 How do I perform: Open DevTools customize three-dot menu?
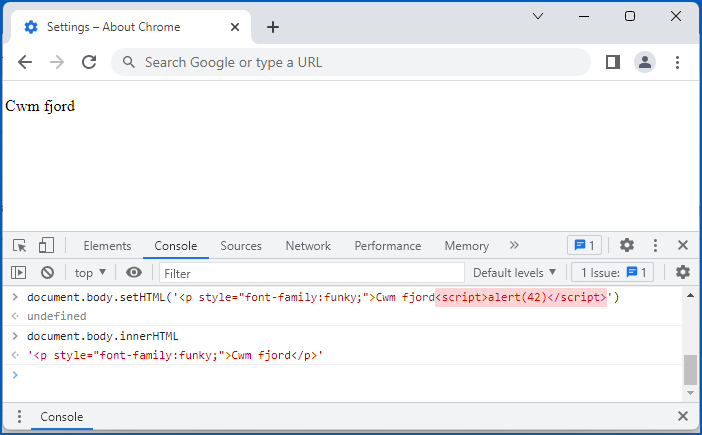pos(655,246)
